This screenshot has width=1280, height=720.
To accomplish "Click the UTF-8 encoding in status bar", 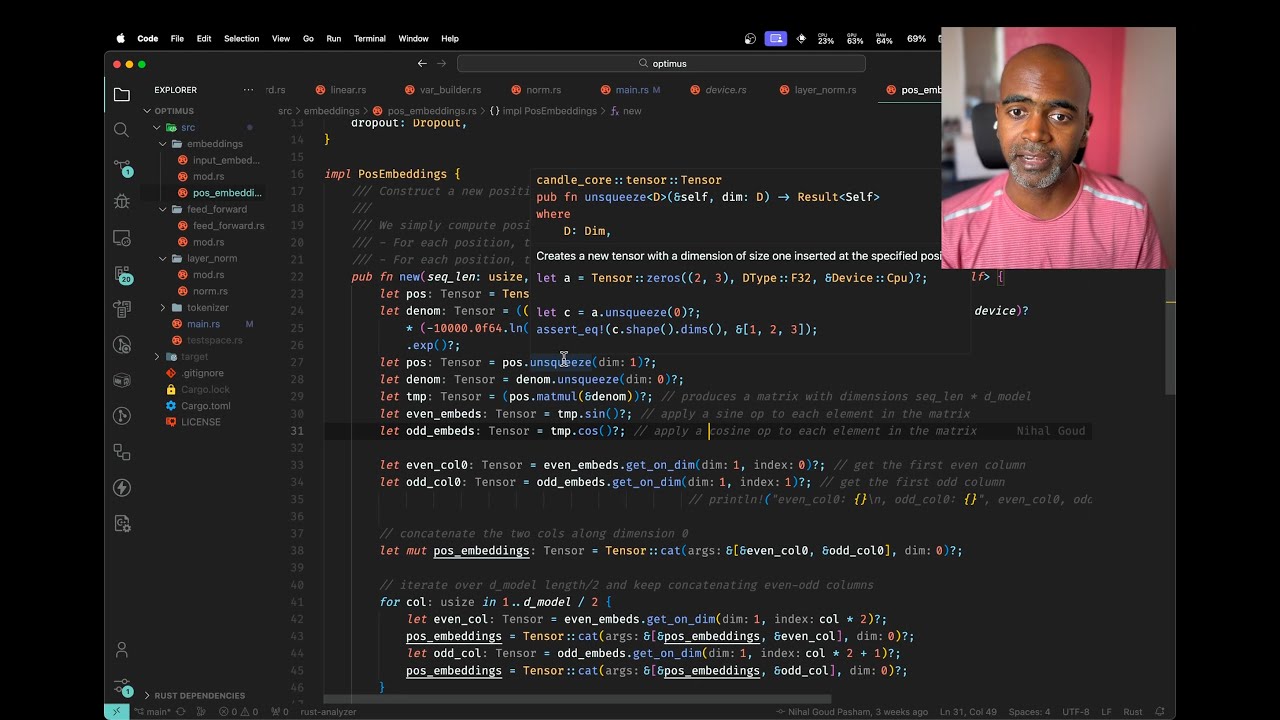I will (1076, 712).
